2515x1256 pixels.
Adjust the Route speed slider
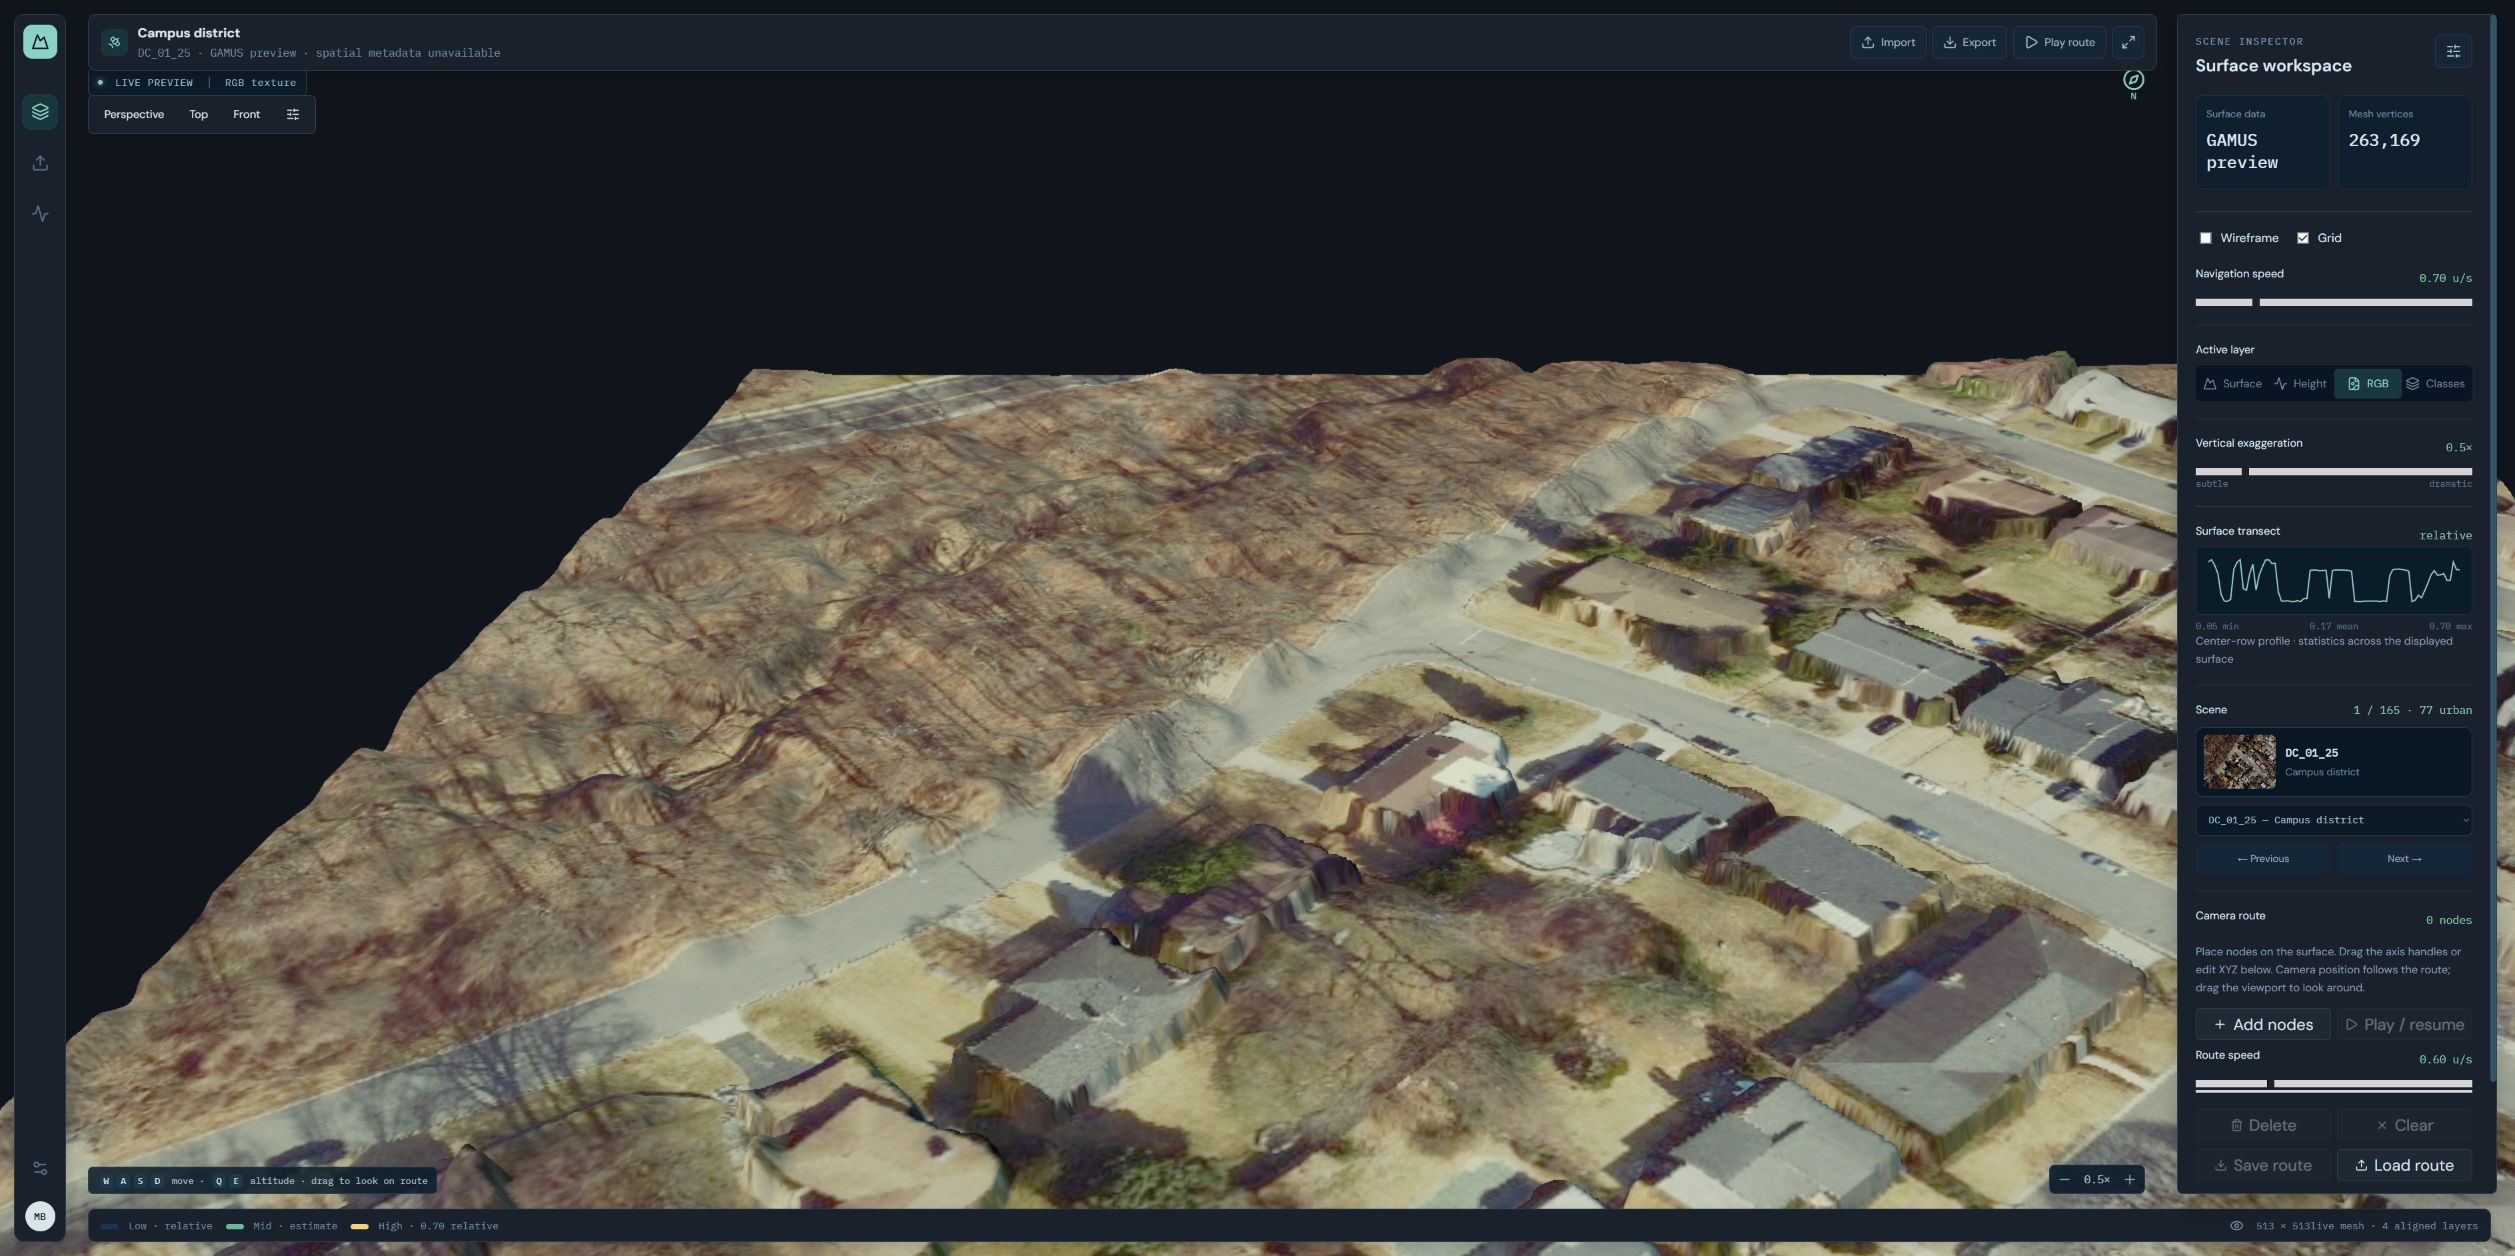tap(2333, 1083)
